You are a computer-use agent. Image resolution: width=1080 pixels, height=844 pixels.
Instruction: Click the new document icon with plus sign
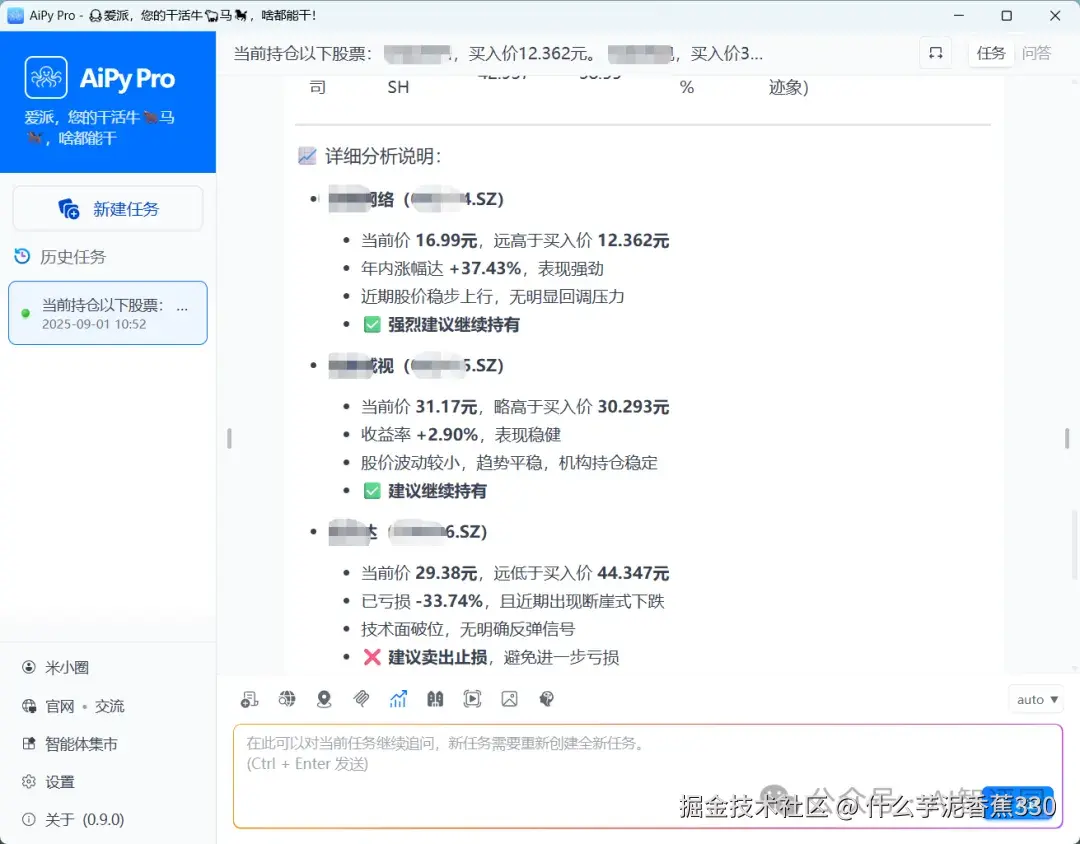tap(250, 698)
